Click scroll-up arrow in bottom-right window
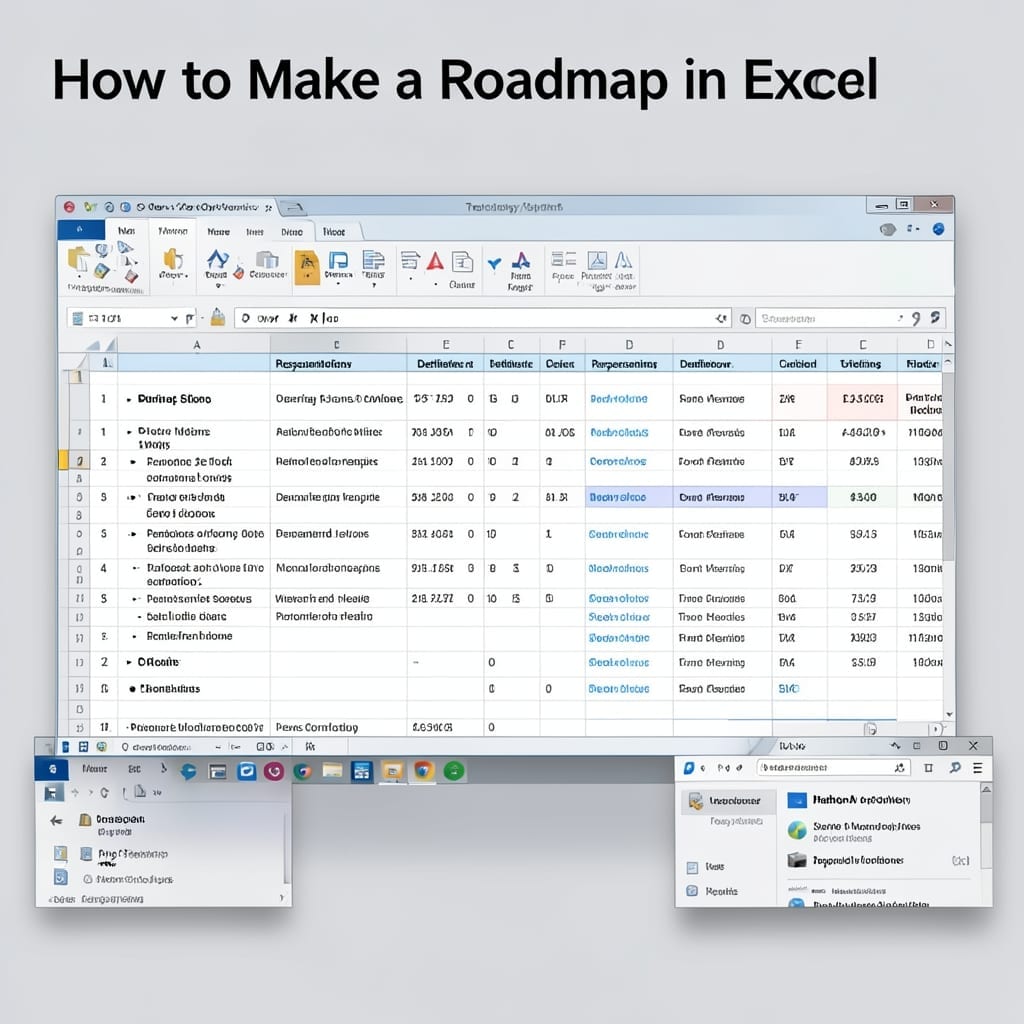The height and width of the screenshot is (1024, 1024). click(x=986, y=790)
